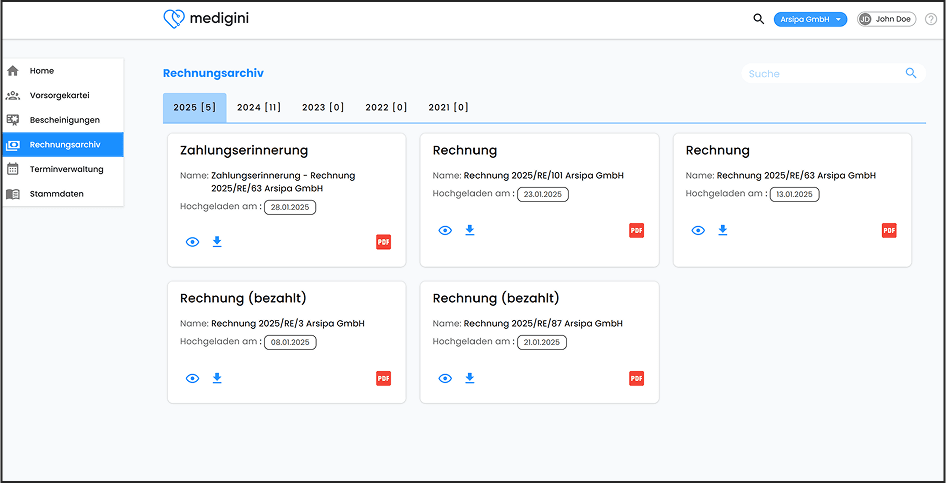The image size is (946, 483).
Task: Click search magnifier inside Suche field
Action: click(x=911, y=73)
